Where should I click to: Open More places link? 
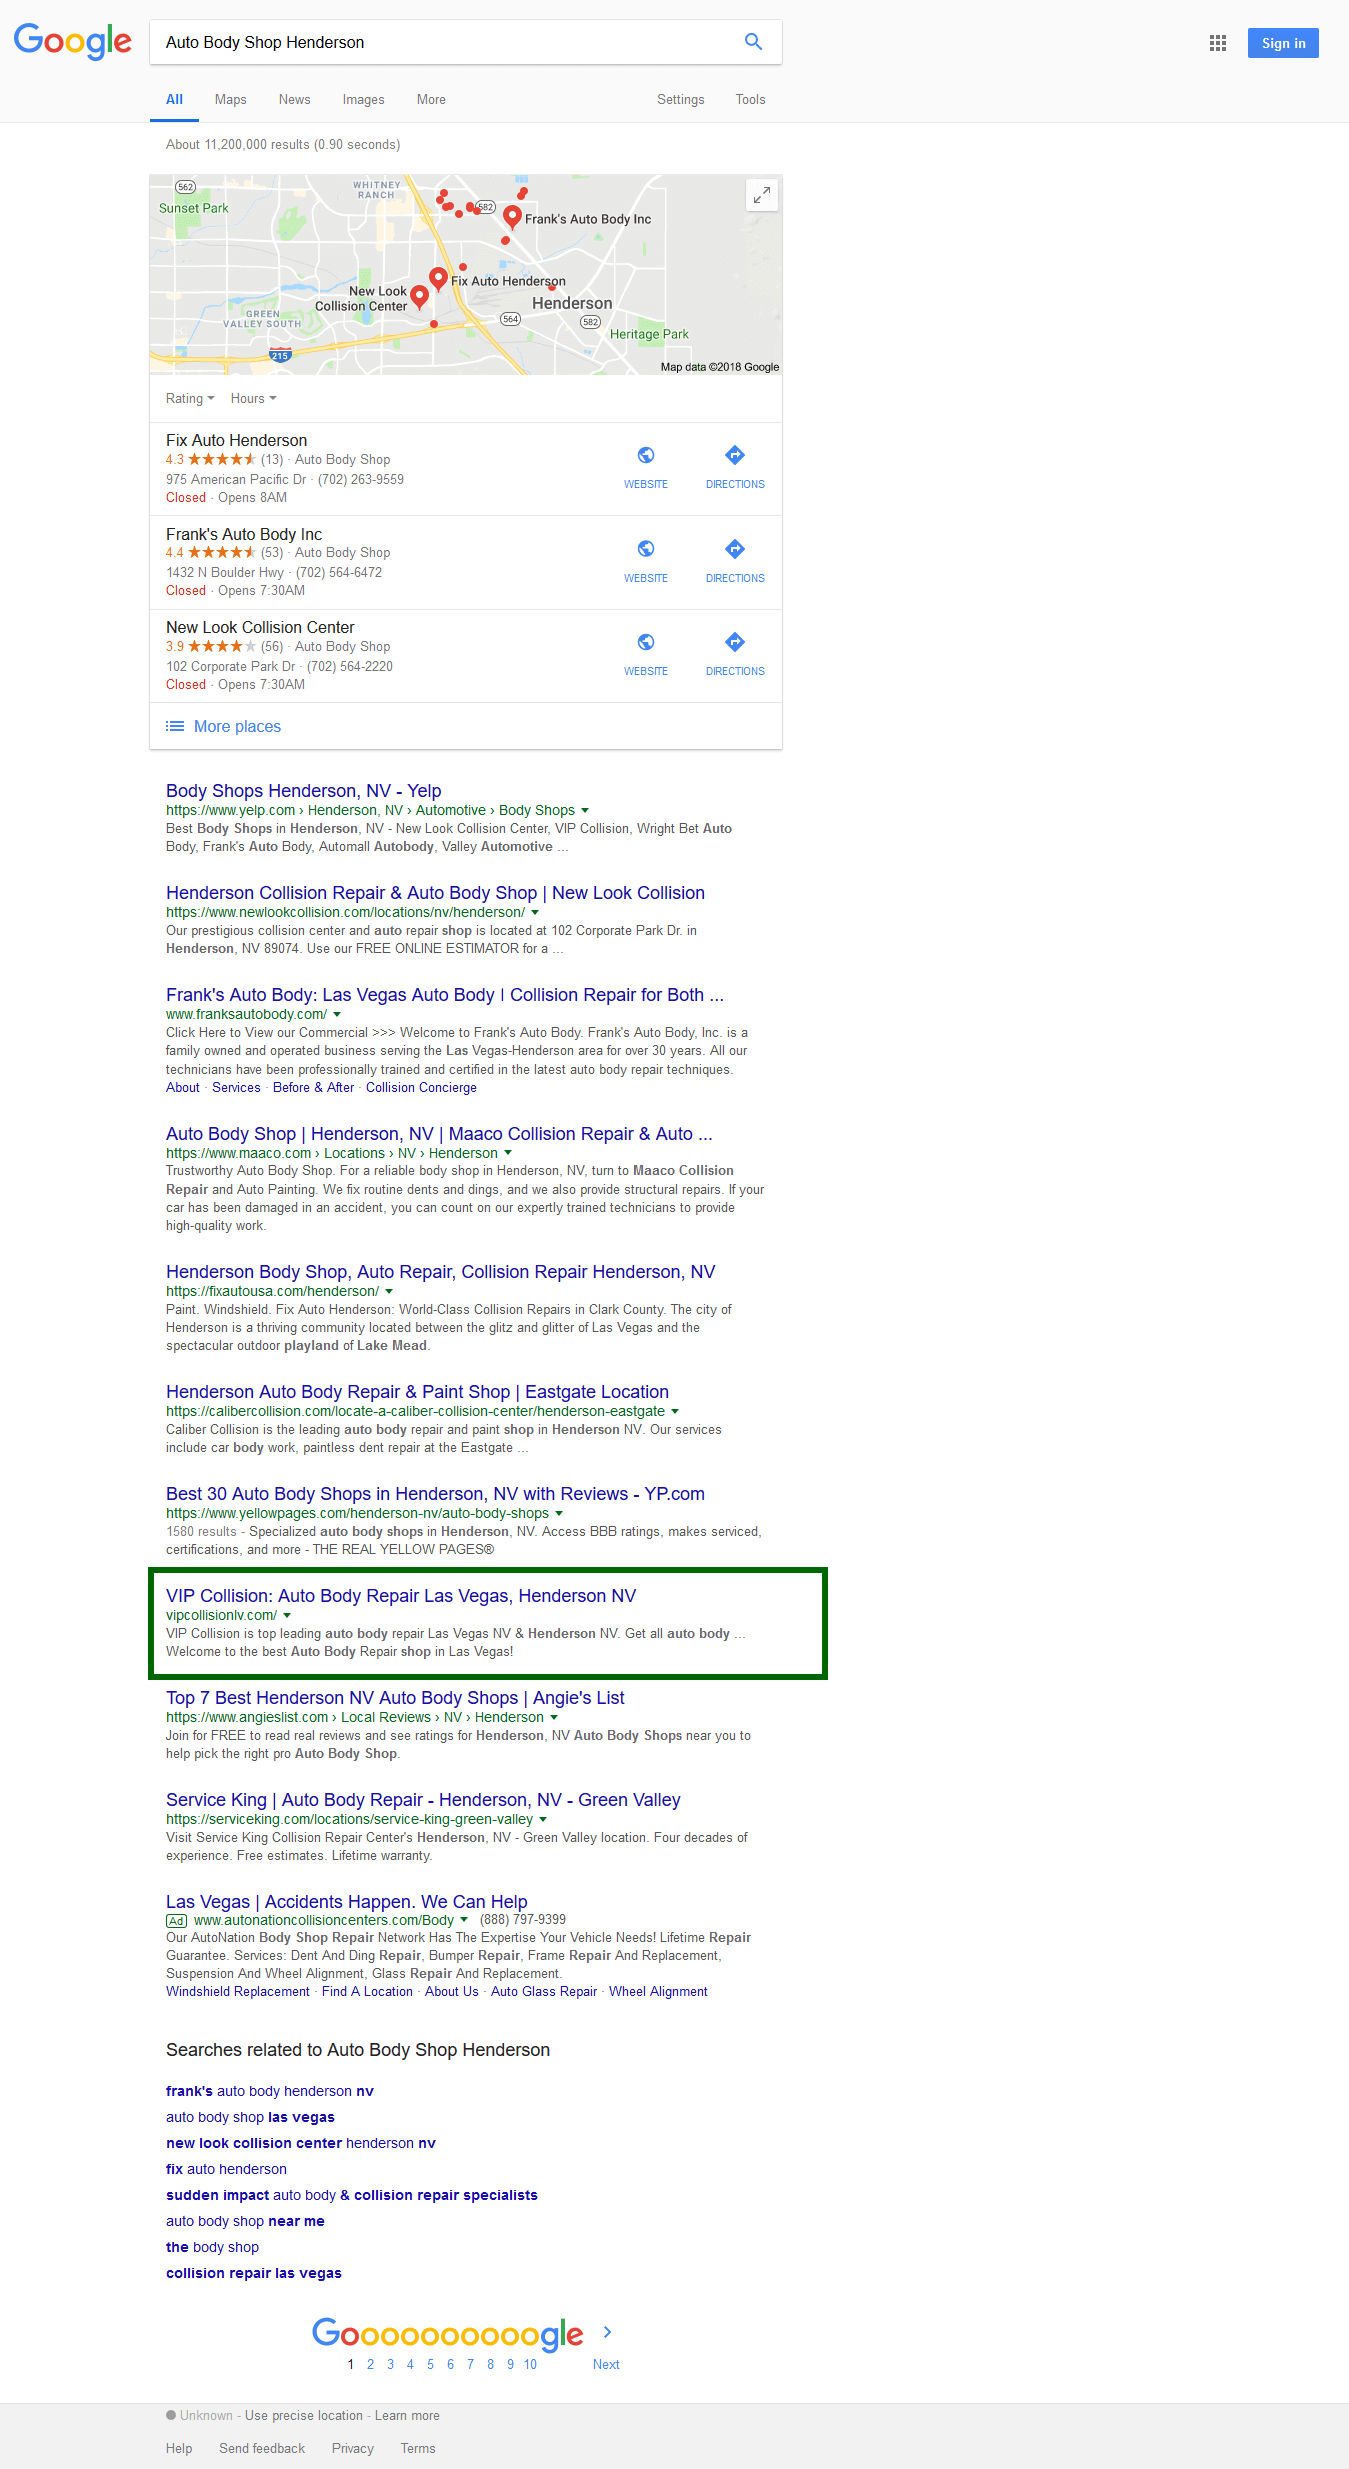pyautogui.click(x=237, y=726)
